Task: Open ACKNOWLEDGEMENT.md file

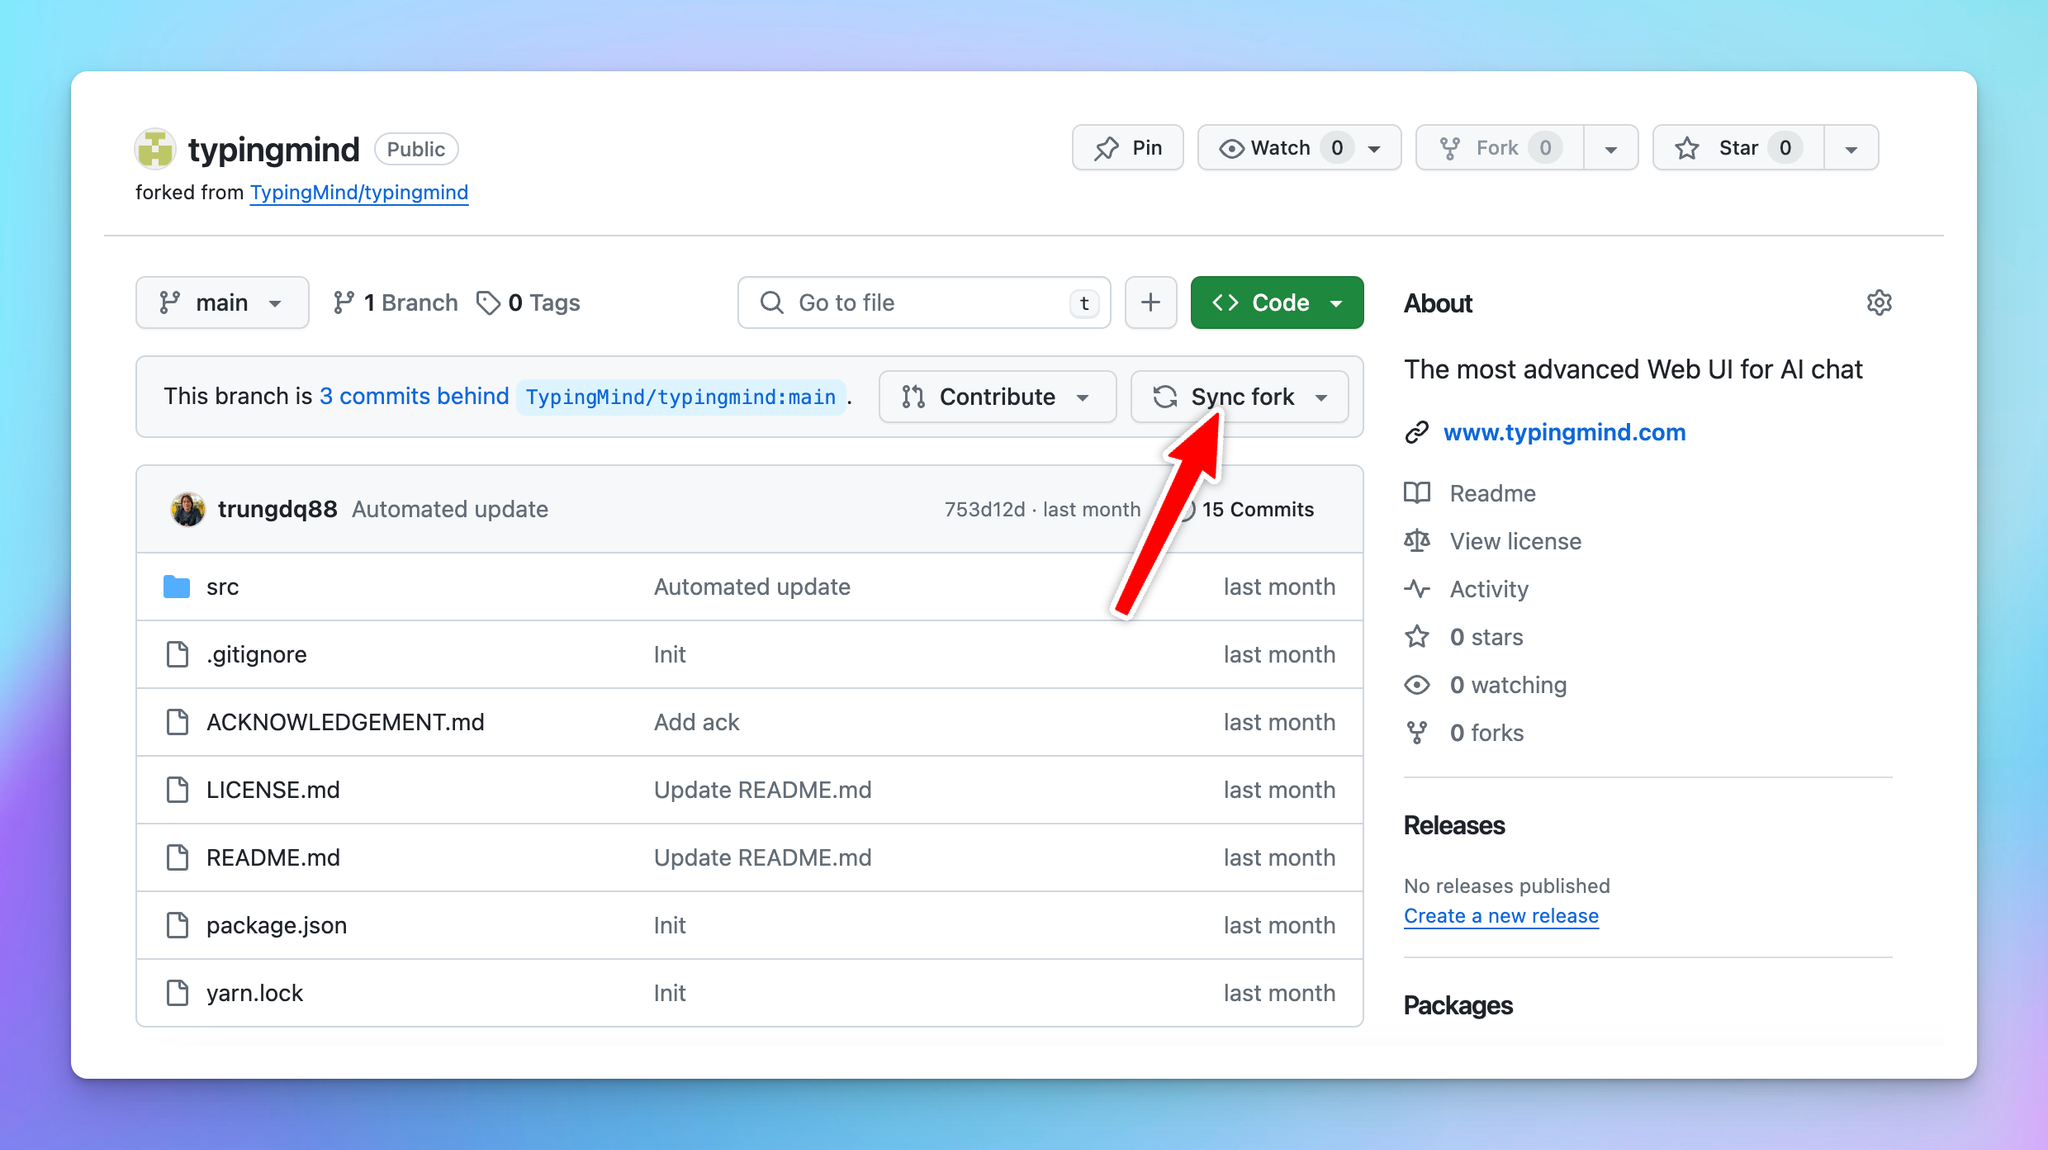Action: coord(345,722)
